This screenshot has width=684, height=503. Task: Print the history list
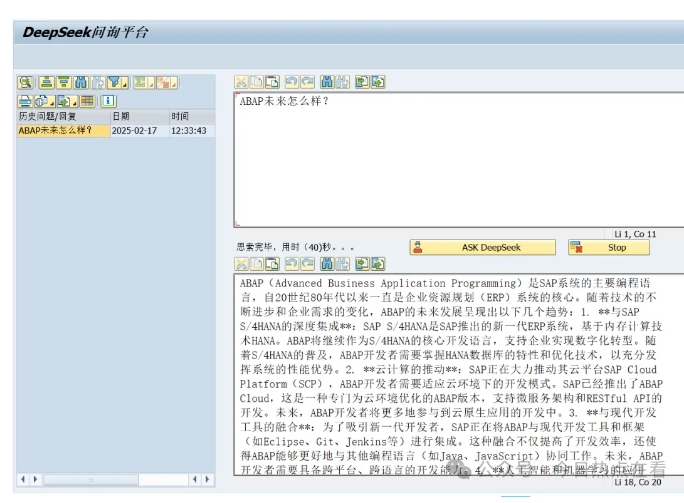coord(25,101)
